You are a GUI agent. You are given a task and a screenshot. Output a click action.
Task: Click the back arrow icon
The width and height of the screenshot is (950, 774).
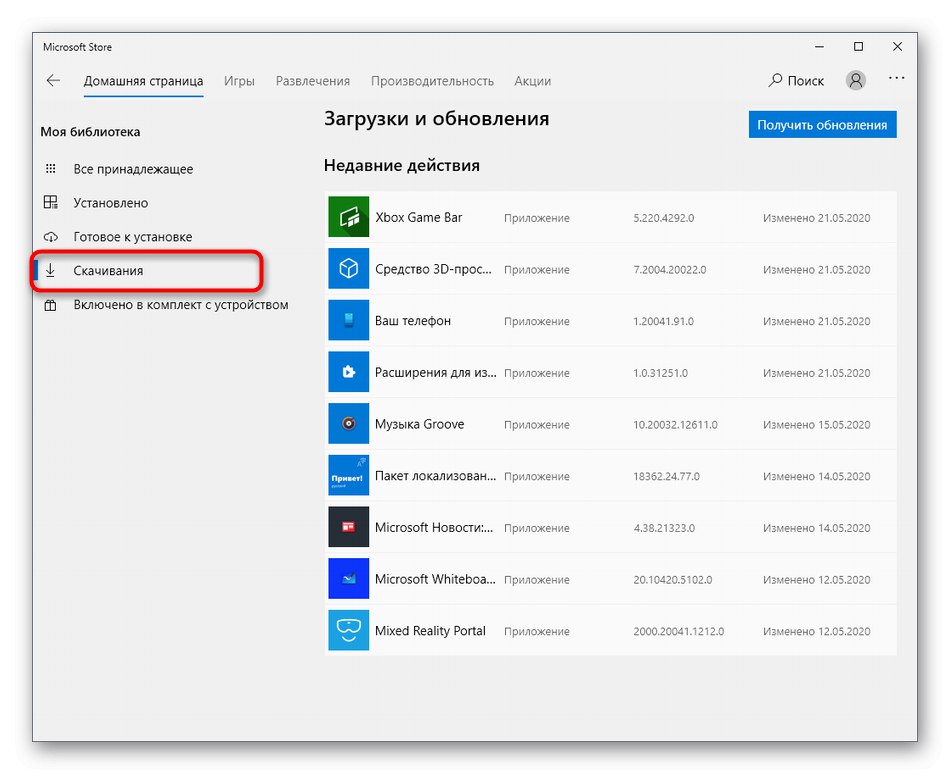tap(53, 81)
